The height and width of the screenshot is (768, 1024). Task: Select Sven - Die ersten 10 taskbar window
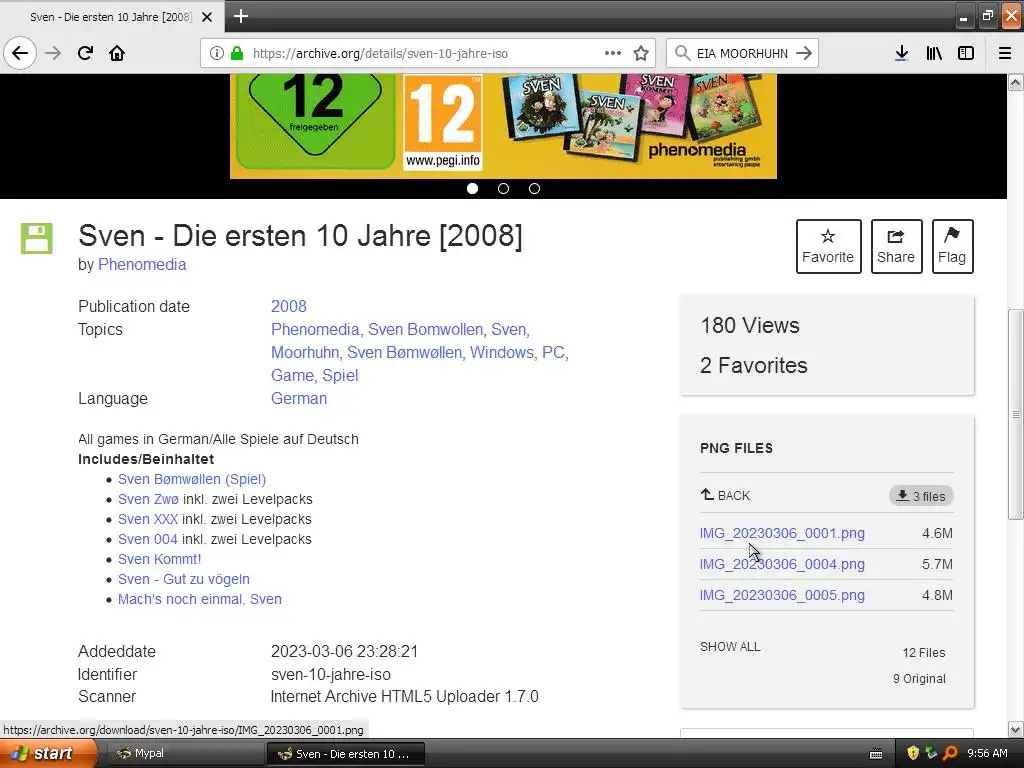coord(346,754)
